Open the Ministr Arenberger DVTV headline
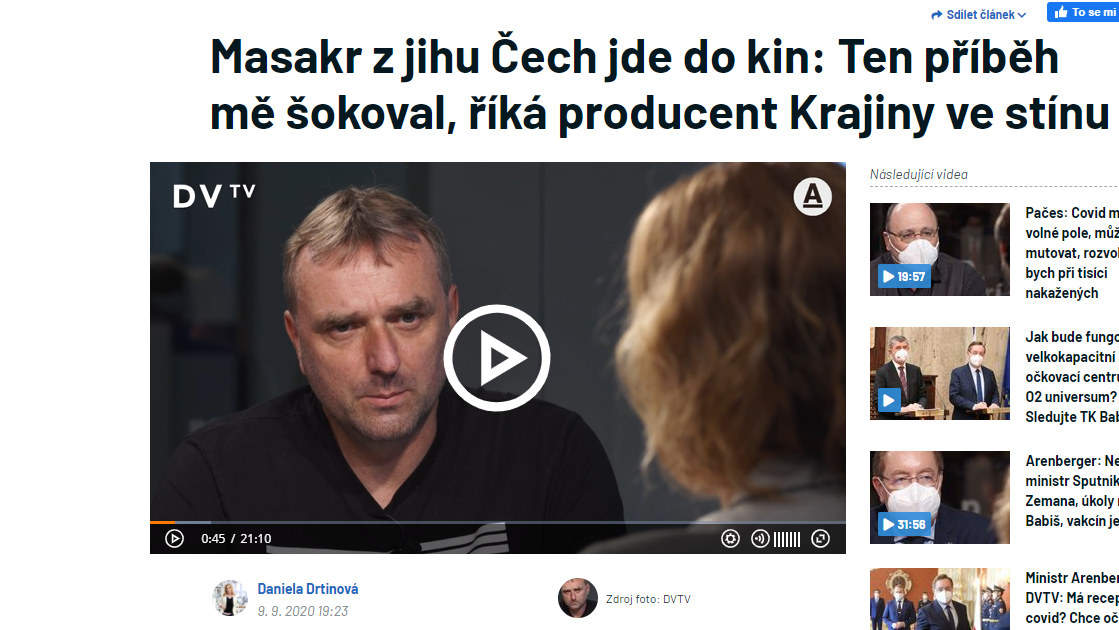1119x630 pixels. [x=1072, y=598]
